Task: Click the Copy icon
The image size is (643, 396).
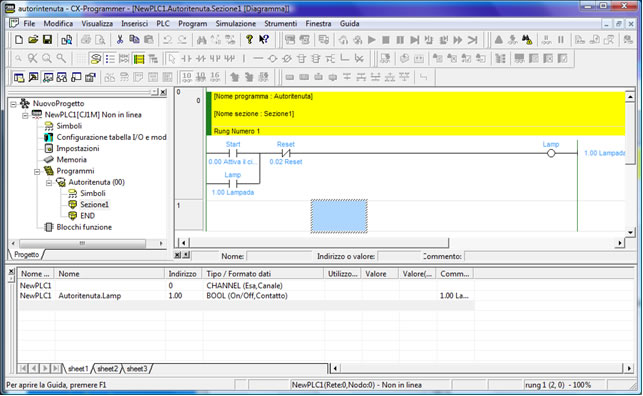Action: point(134,40)
